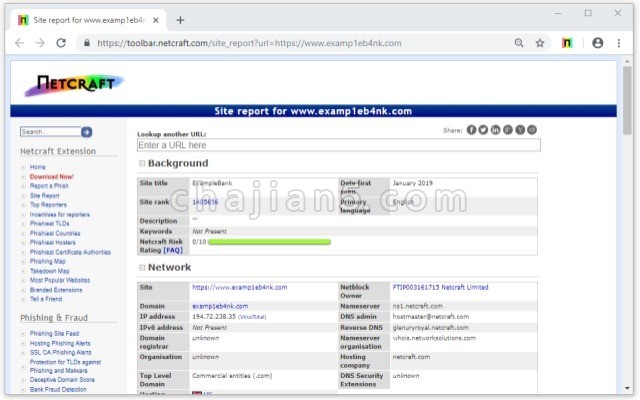Click the Enter a URL here field
640x400 pixels.
(339, 145)
